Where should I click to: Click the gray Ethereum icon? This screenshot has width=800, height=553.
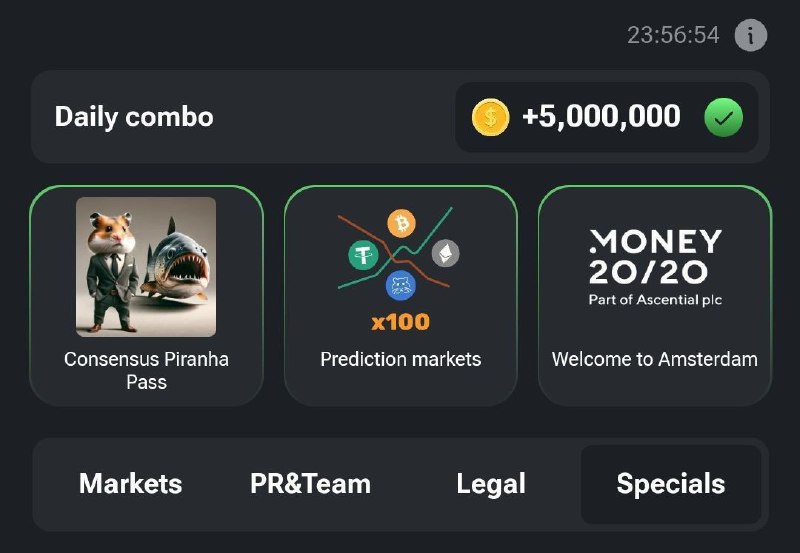445,253
